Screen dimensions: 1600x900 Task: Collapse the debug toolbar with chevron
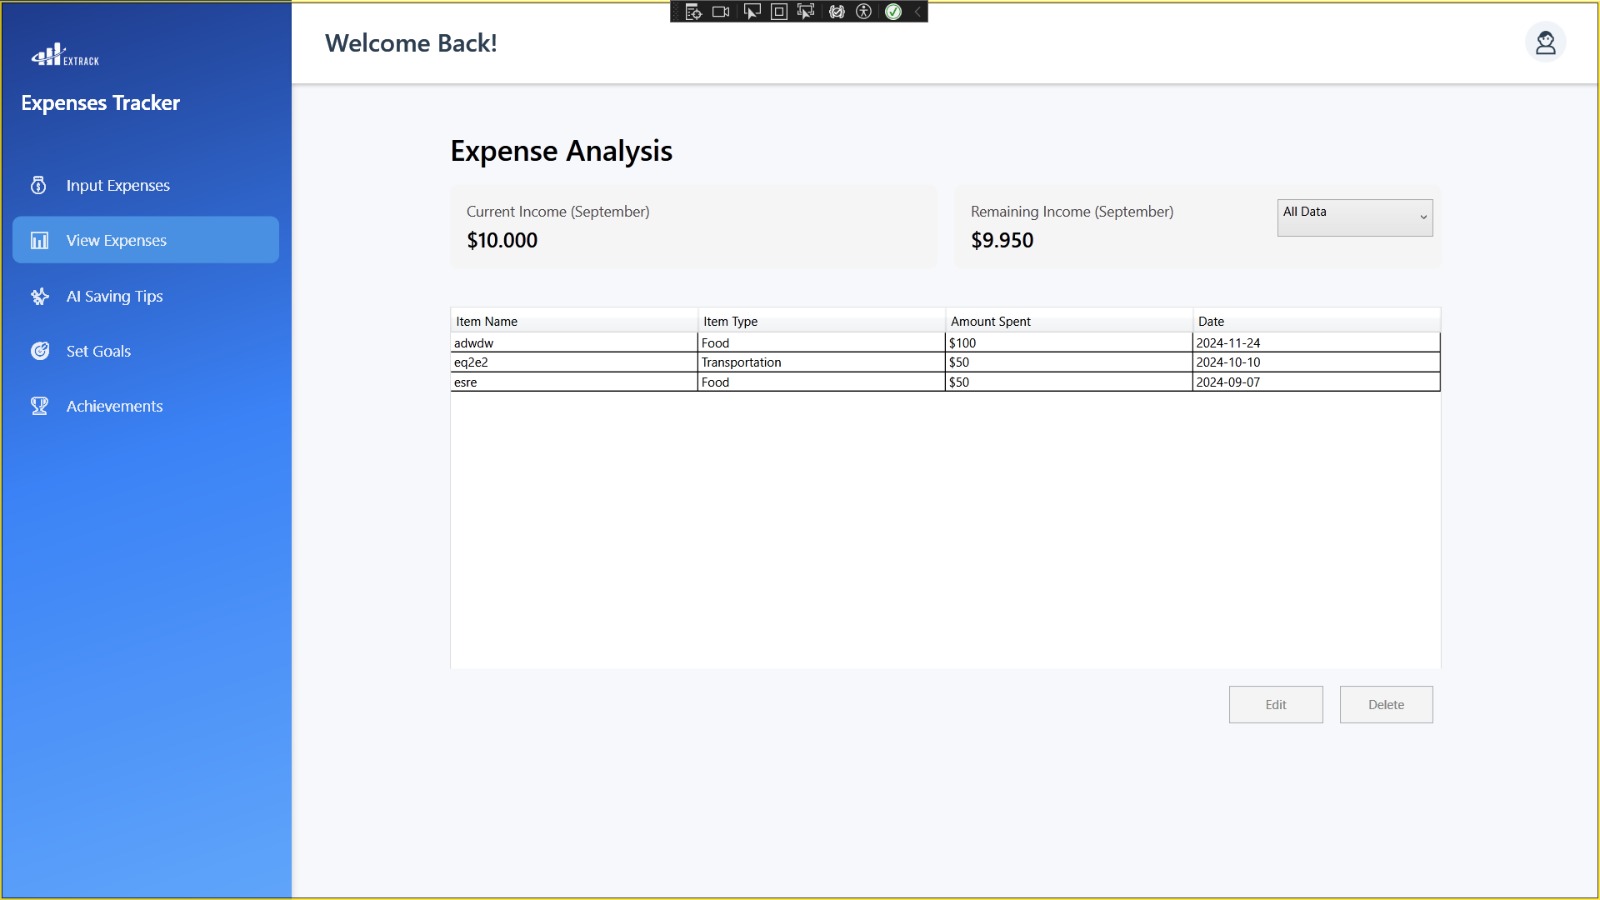917,12
